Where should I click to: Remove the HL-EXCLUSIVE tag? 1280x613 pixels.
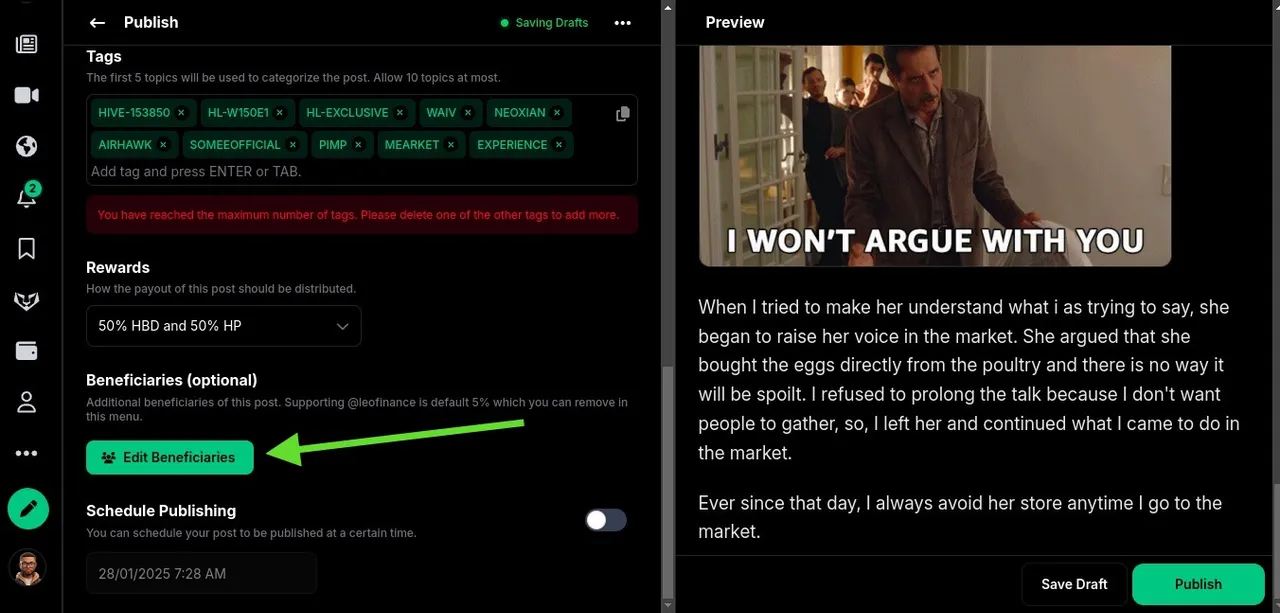[400, 113]
